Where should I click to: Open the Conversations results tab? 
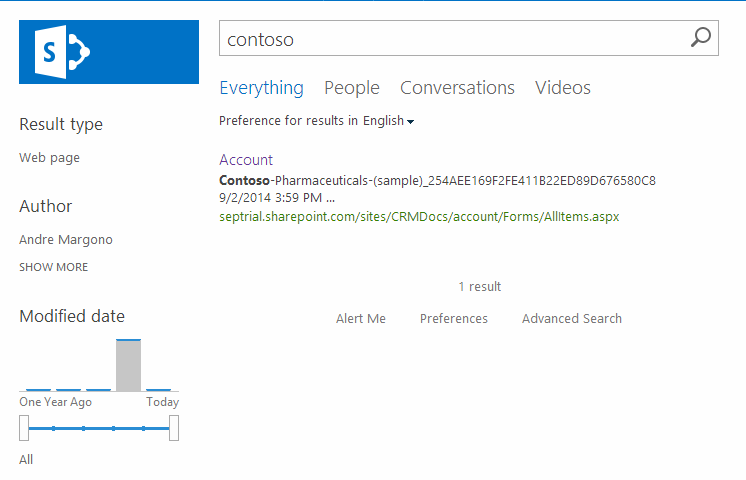[x=457, y=88]
